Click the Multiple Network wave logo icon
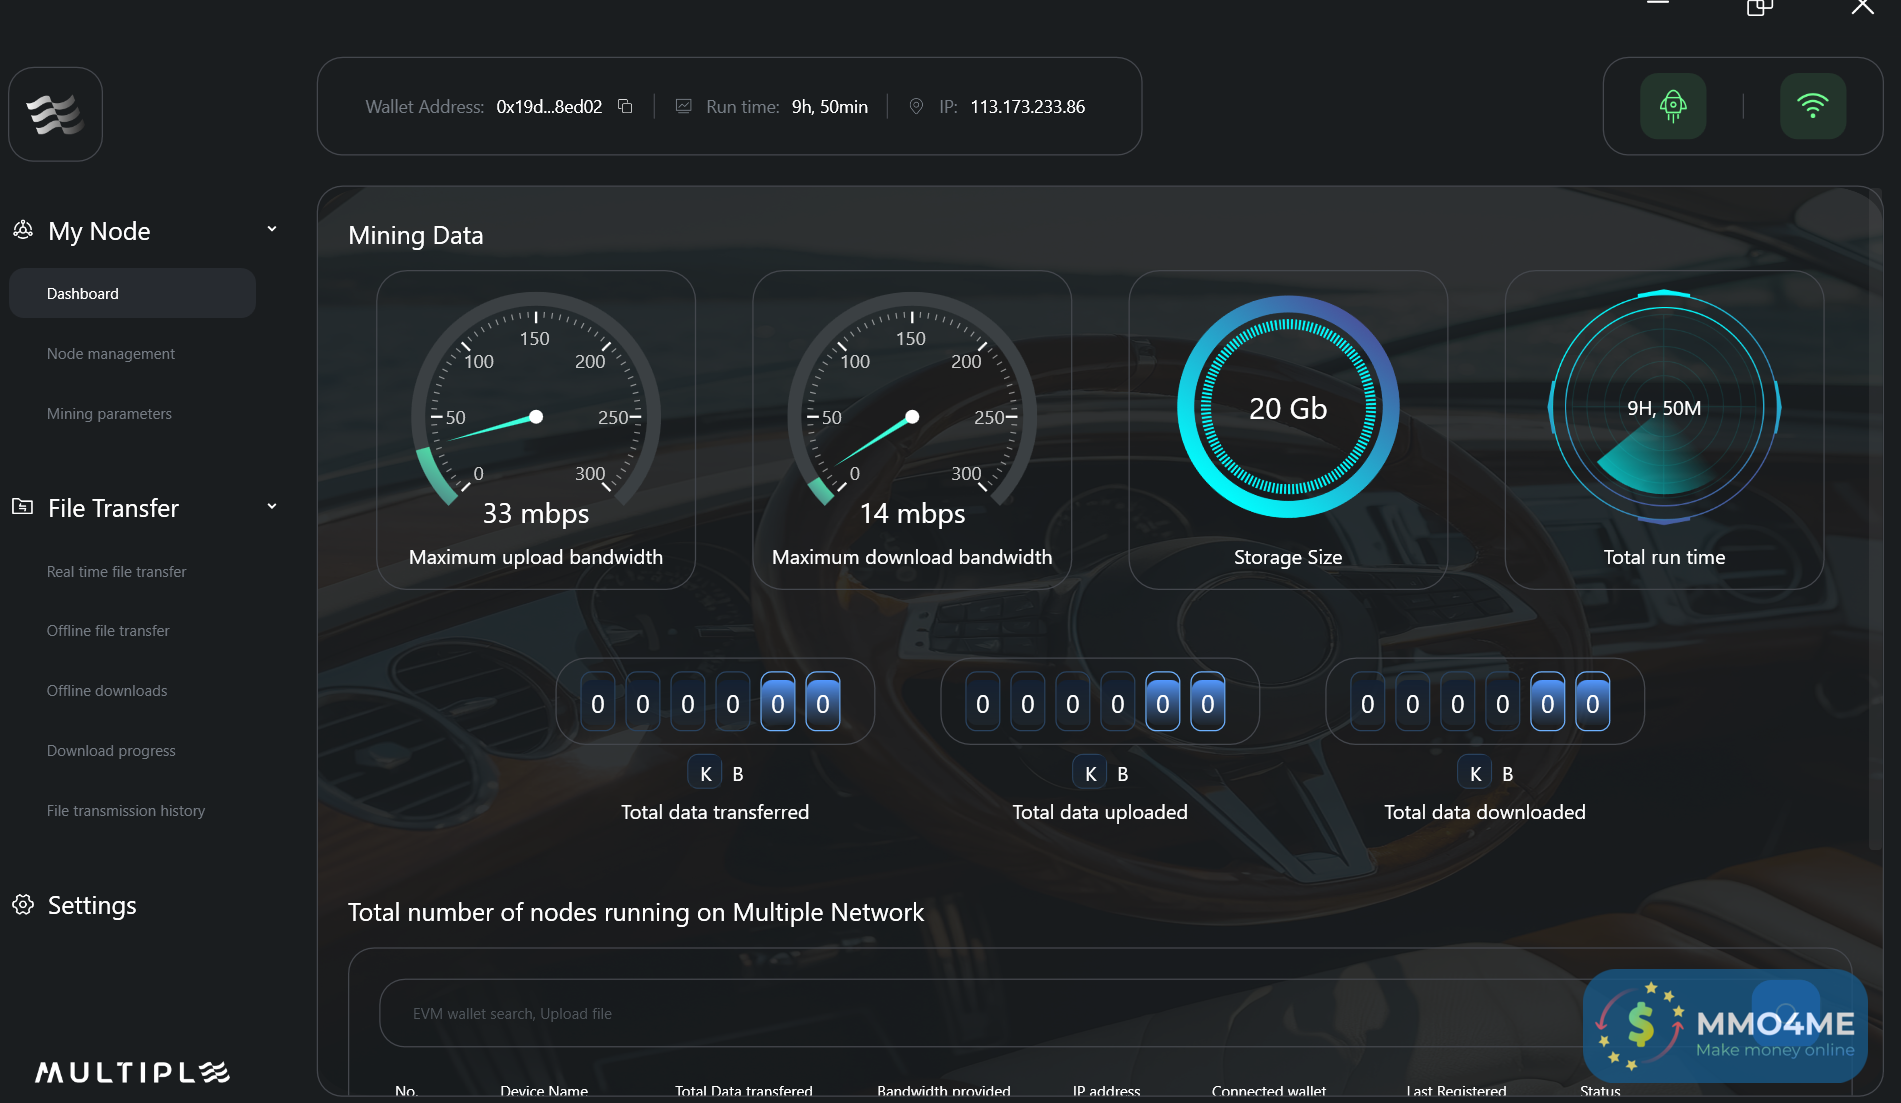Image resolution: width=1901 pixels, height=1103 pixels. coord(55,114)
